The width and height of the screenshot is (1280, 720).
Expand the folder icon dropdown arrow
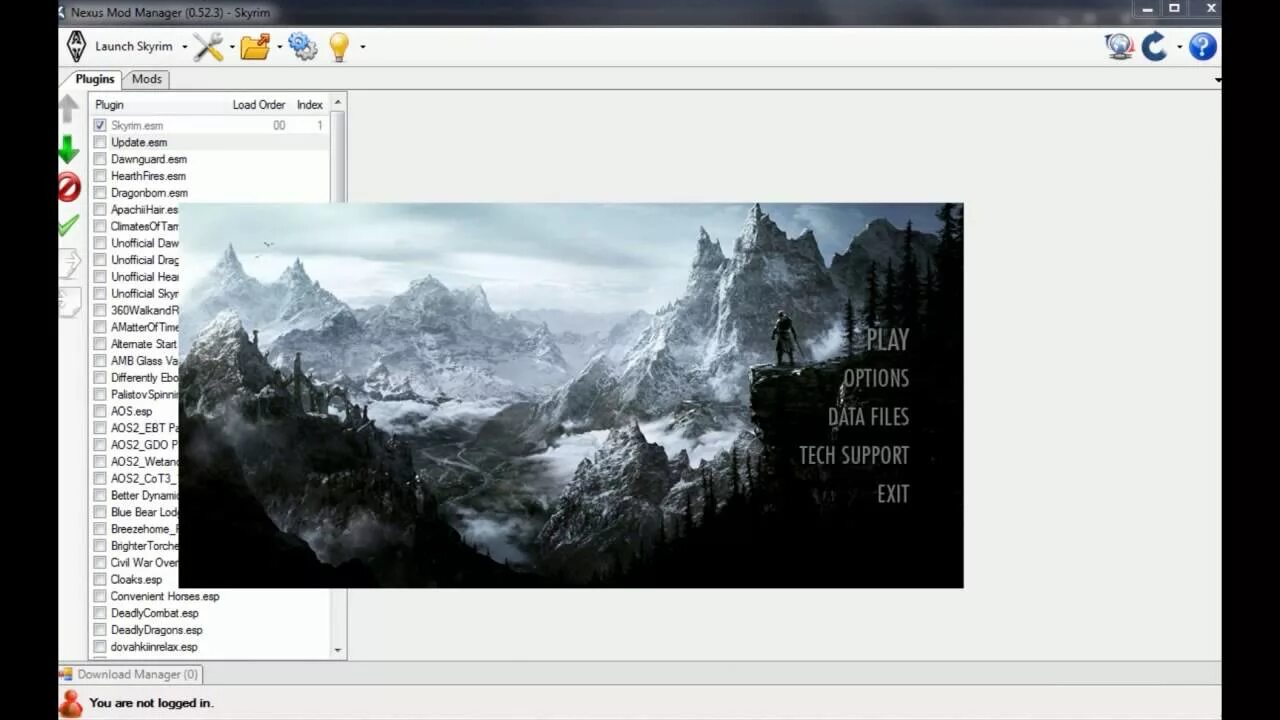[x=279, y=47]
